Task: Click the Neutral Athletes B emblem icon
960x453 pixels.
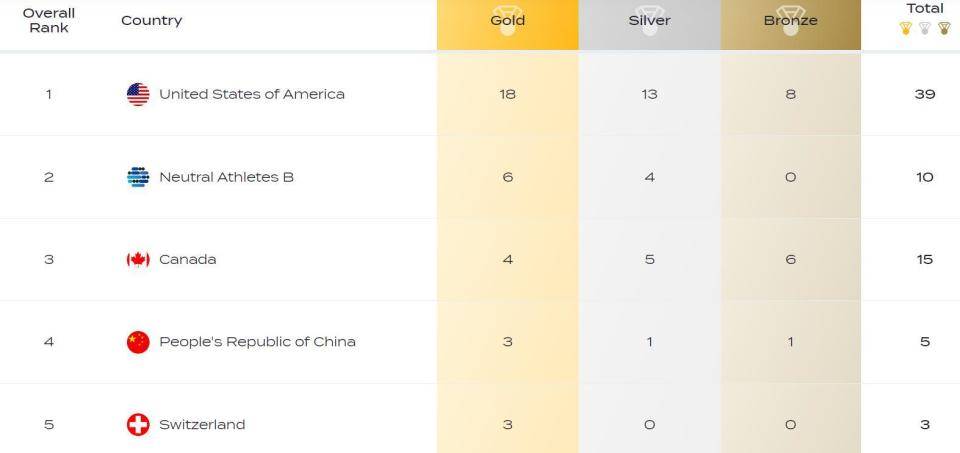Action: tap(138, 177)
